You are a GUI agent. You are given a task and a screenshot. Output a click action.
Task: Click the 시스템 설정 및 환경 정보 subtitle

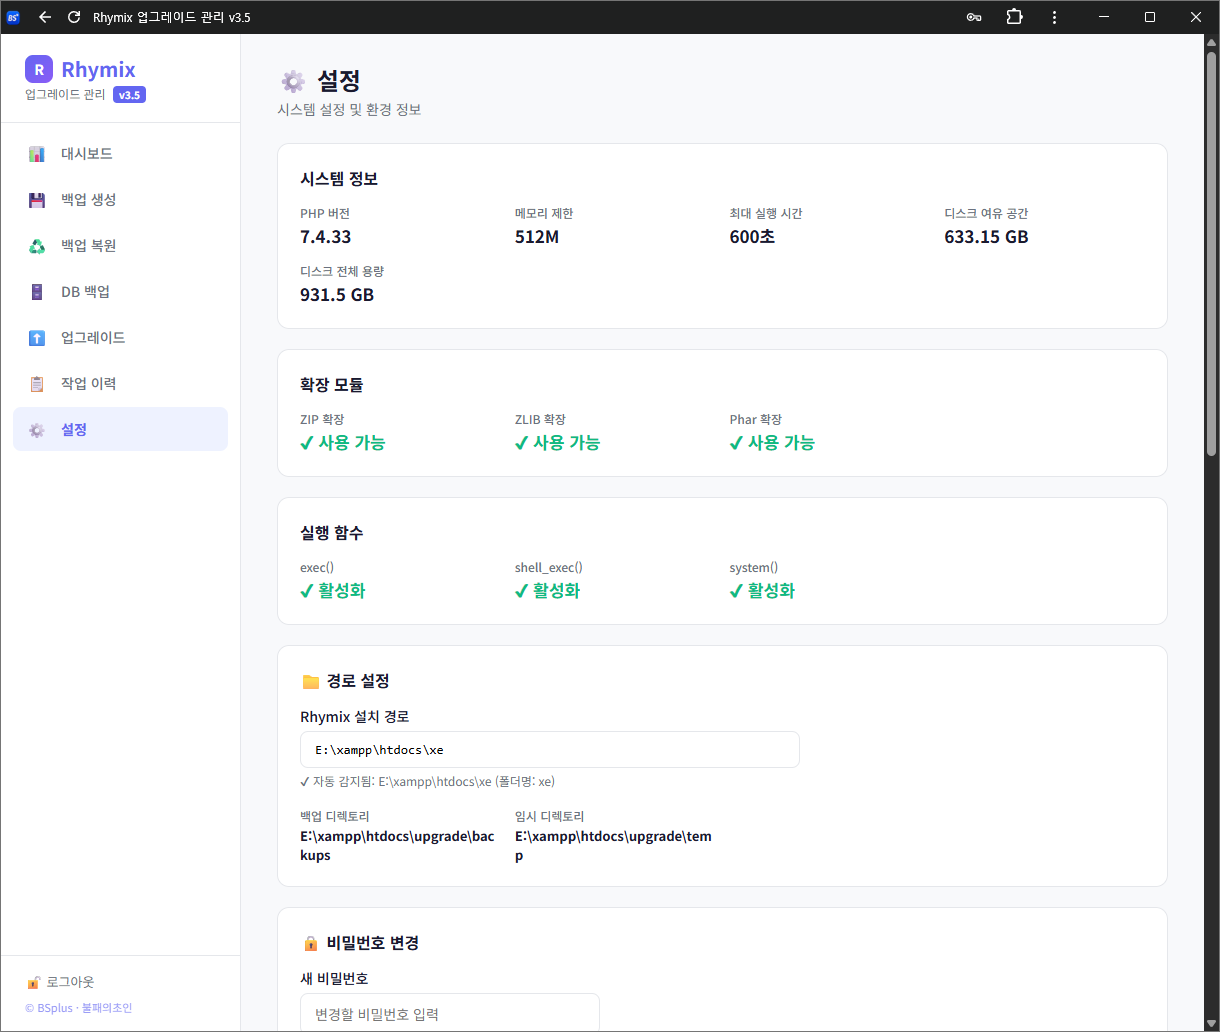[x=349, y=110]
